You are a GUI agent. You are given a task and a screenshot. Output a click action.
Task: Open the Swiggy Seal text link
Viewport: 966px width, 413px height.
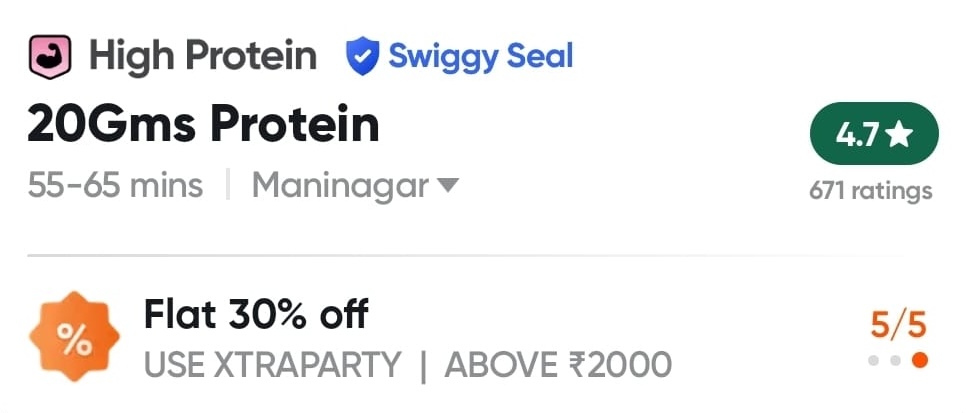click(x=480, y=56)
